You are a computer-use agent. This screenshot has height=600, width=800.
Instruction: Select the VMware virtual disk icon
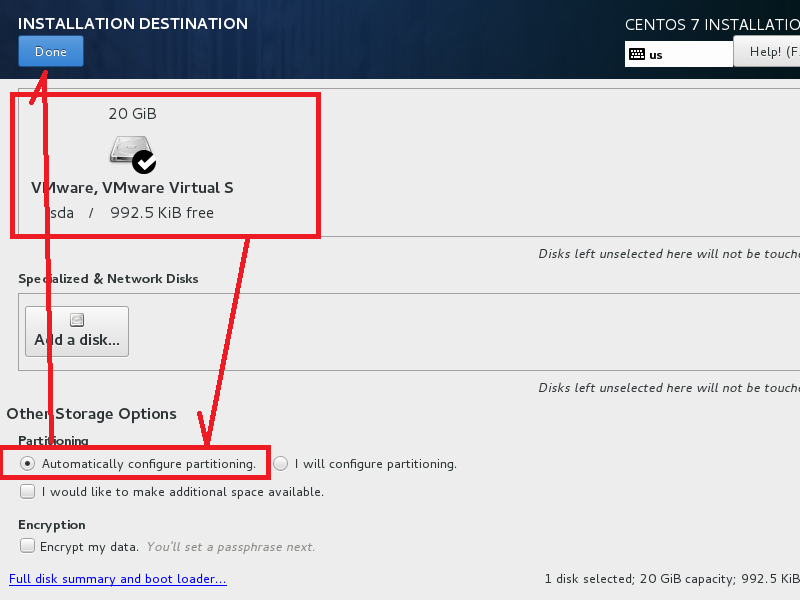point(133,154)
